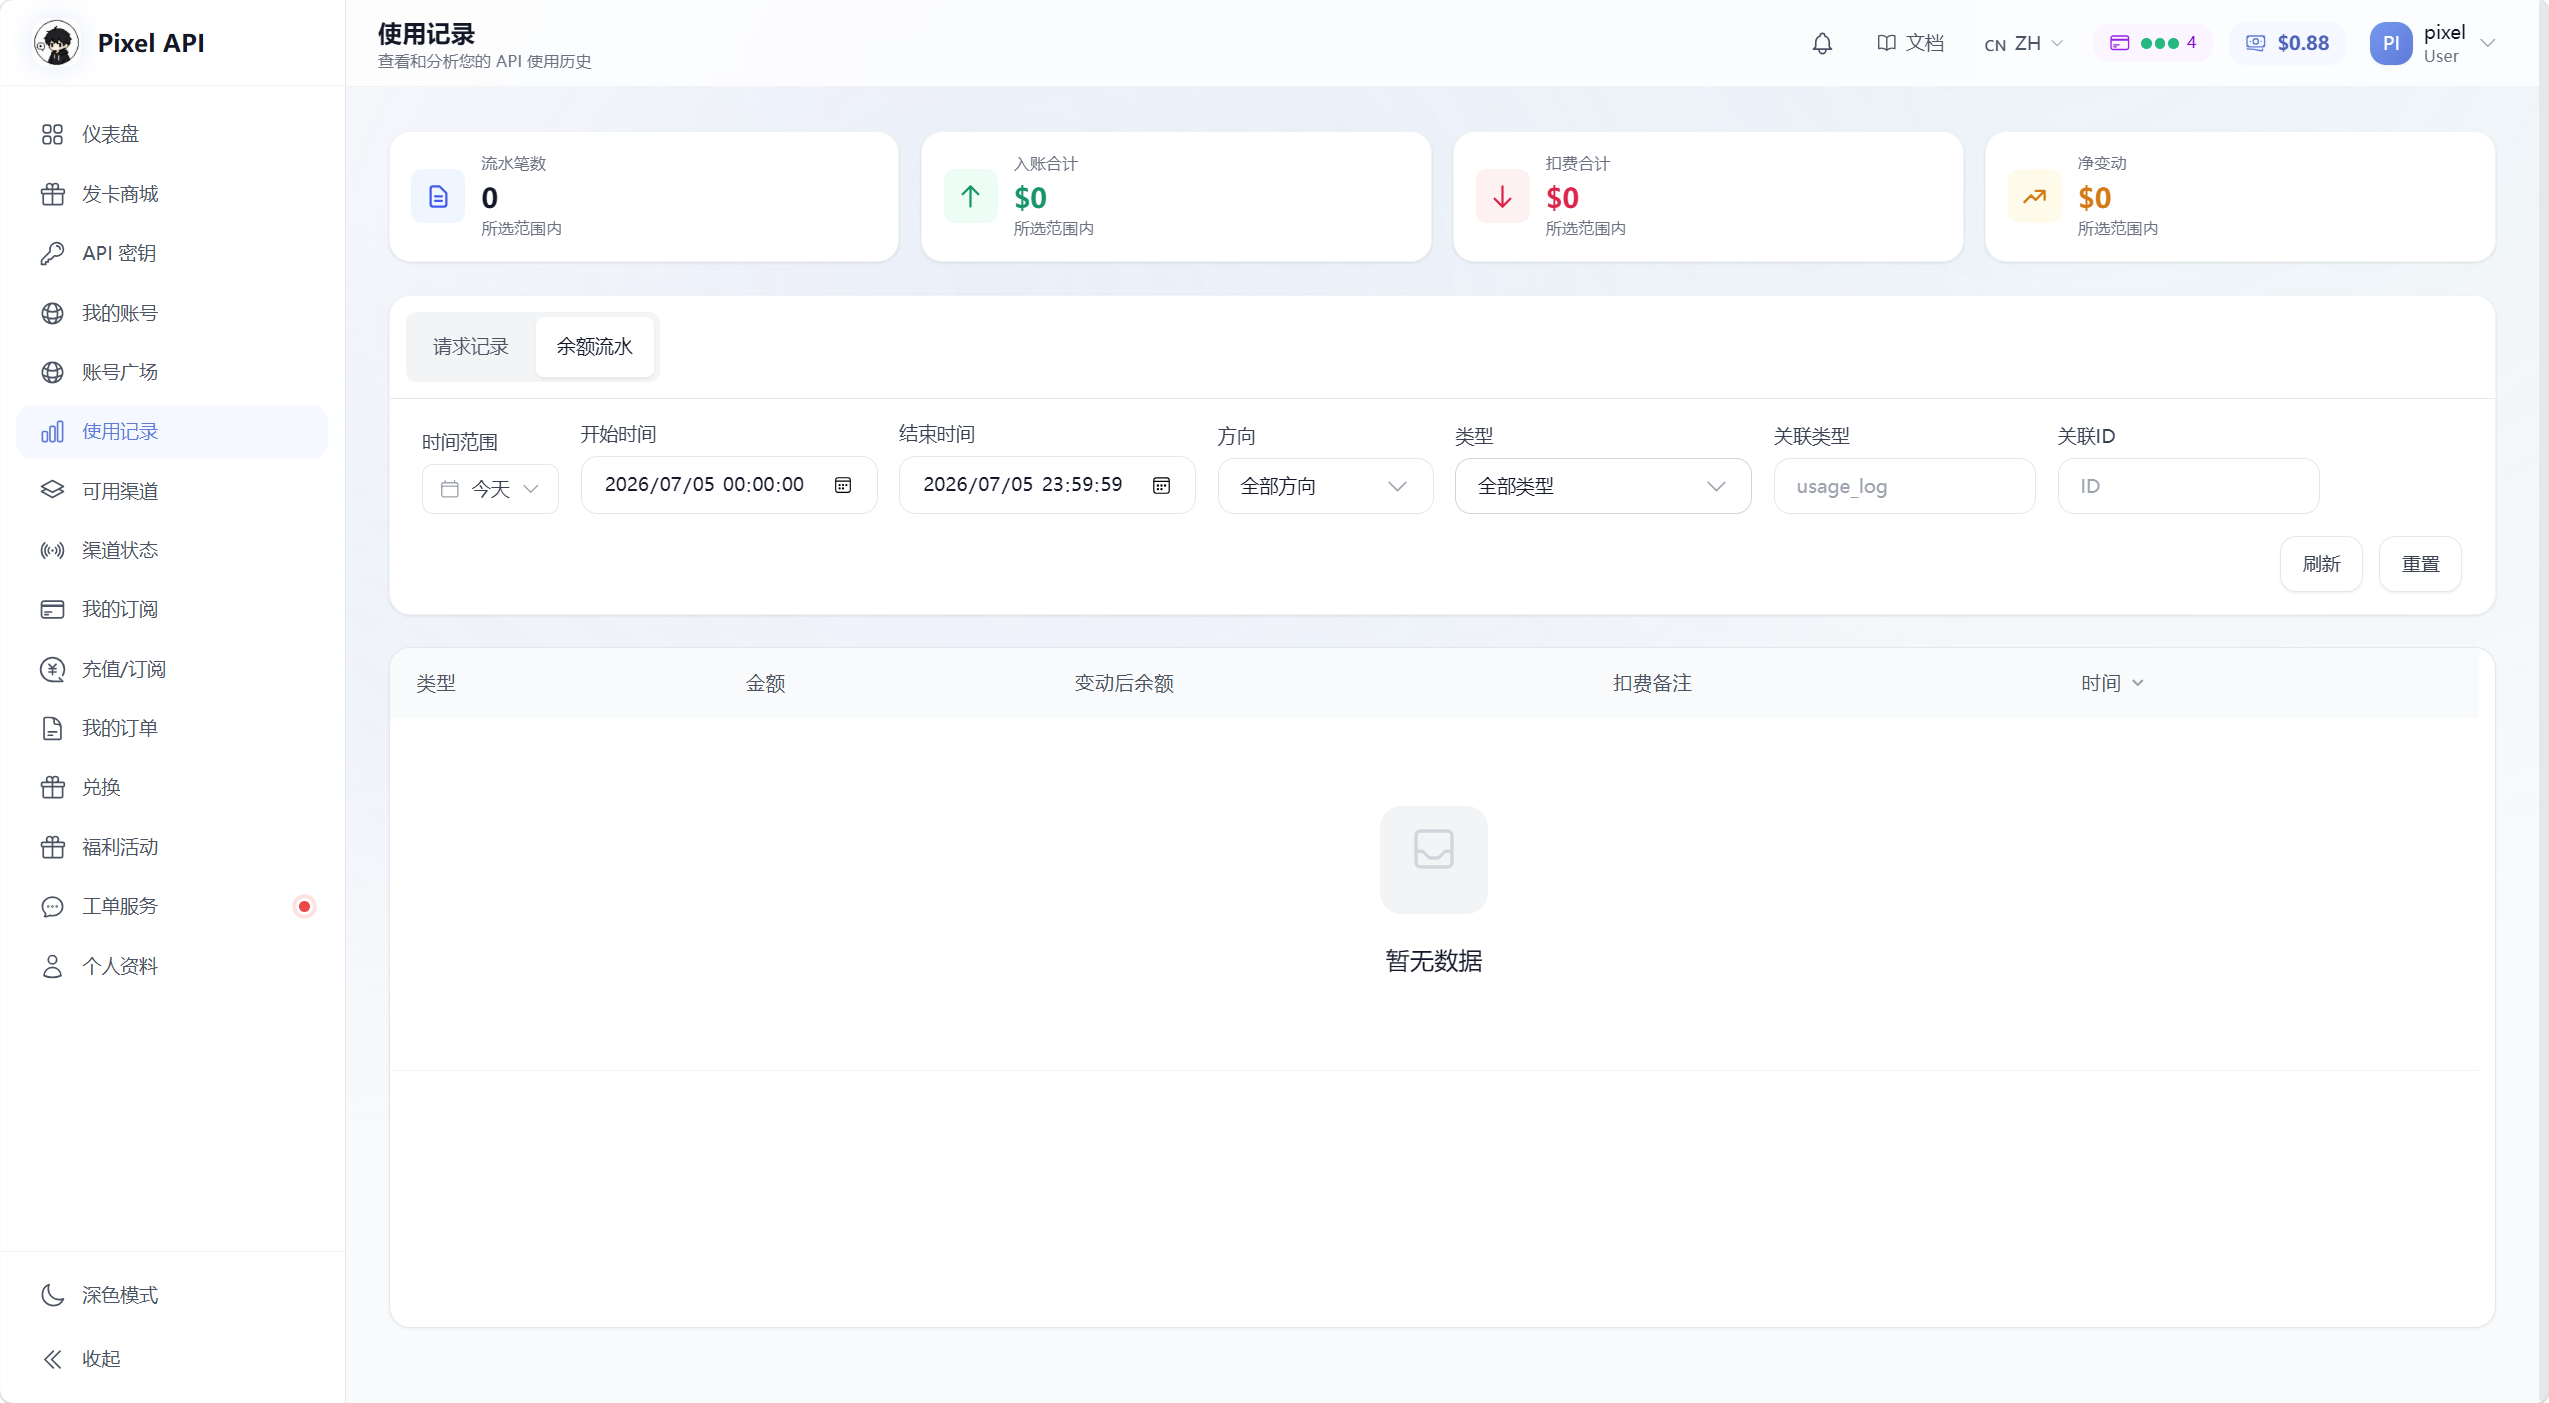2549x1403 pixels.
Task: Click the PI user avatar
Action: point(2390,43)
